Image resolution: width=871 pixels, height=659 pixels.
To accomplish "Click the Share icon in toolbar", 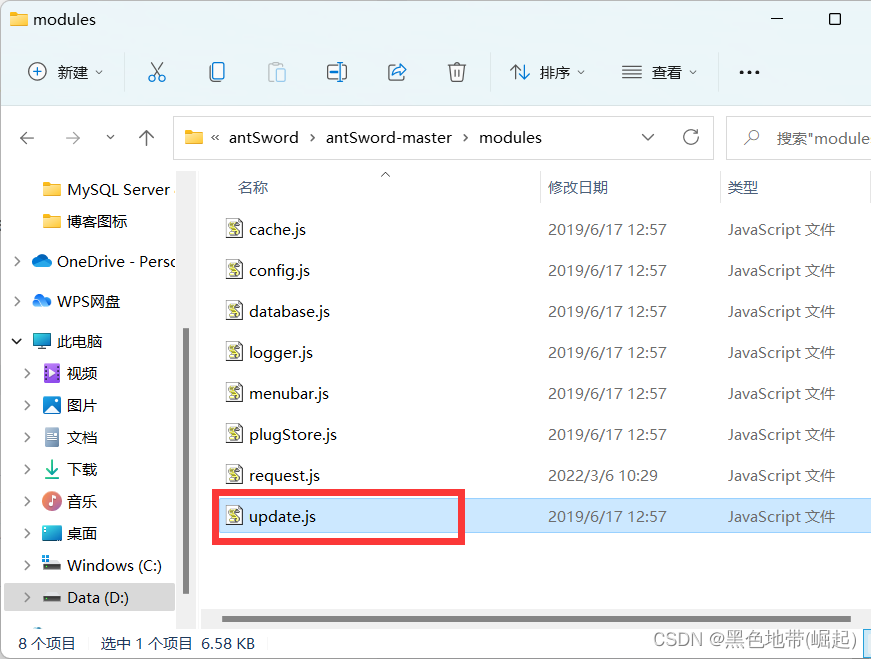I will (397, 72).
